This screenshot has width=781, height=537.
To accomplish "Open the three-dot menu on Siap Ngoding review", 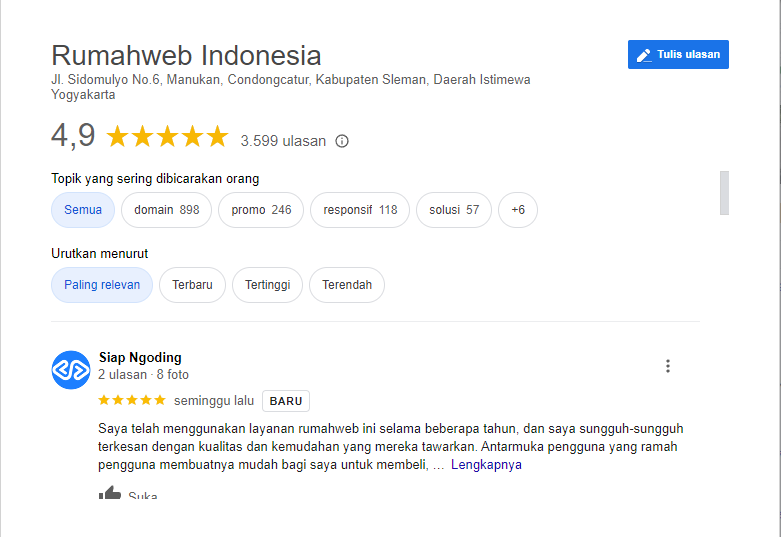I will point(667,366).
